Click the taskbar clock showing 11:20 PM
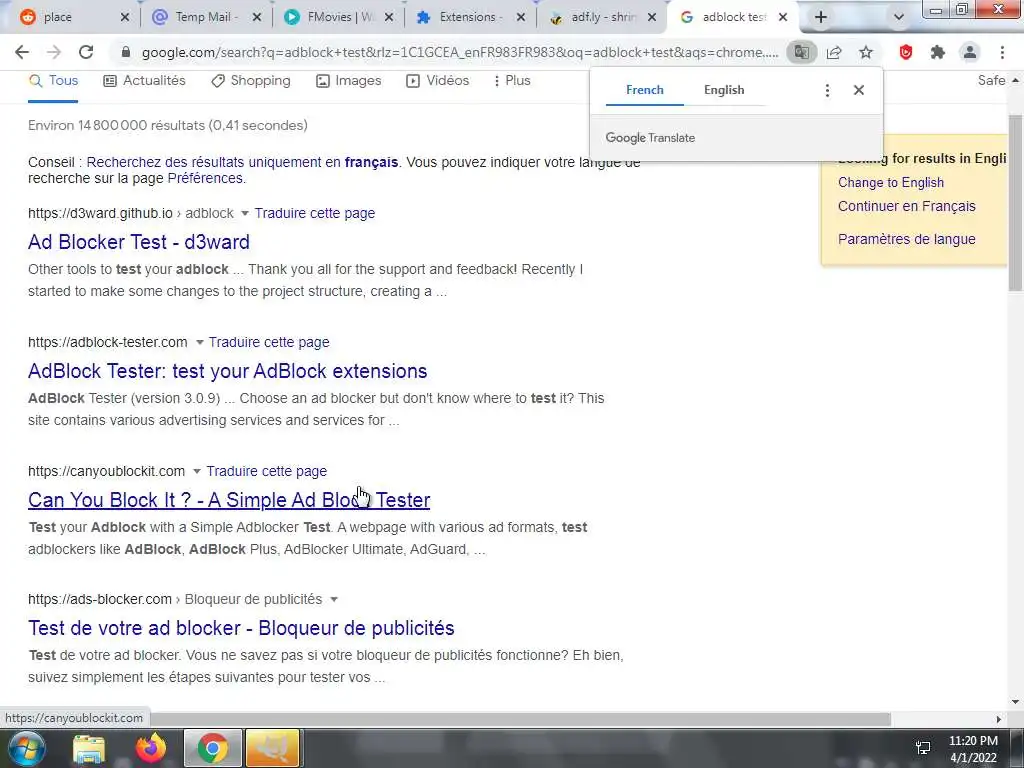 click(973, 749)
